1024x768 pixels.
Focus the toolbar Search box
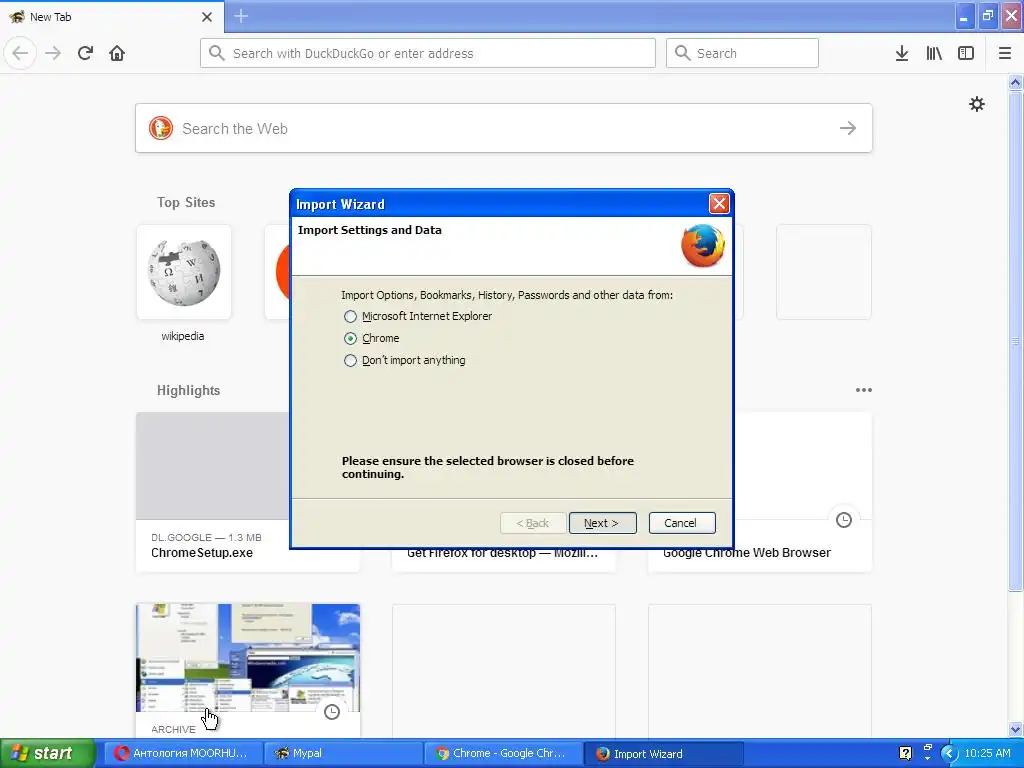pyautogui.click(x=742, y=53)
